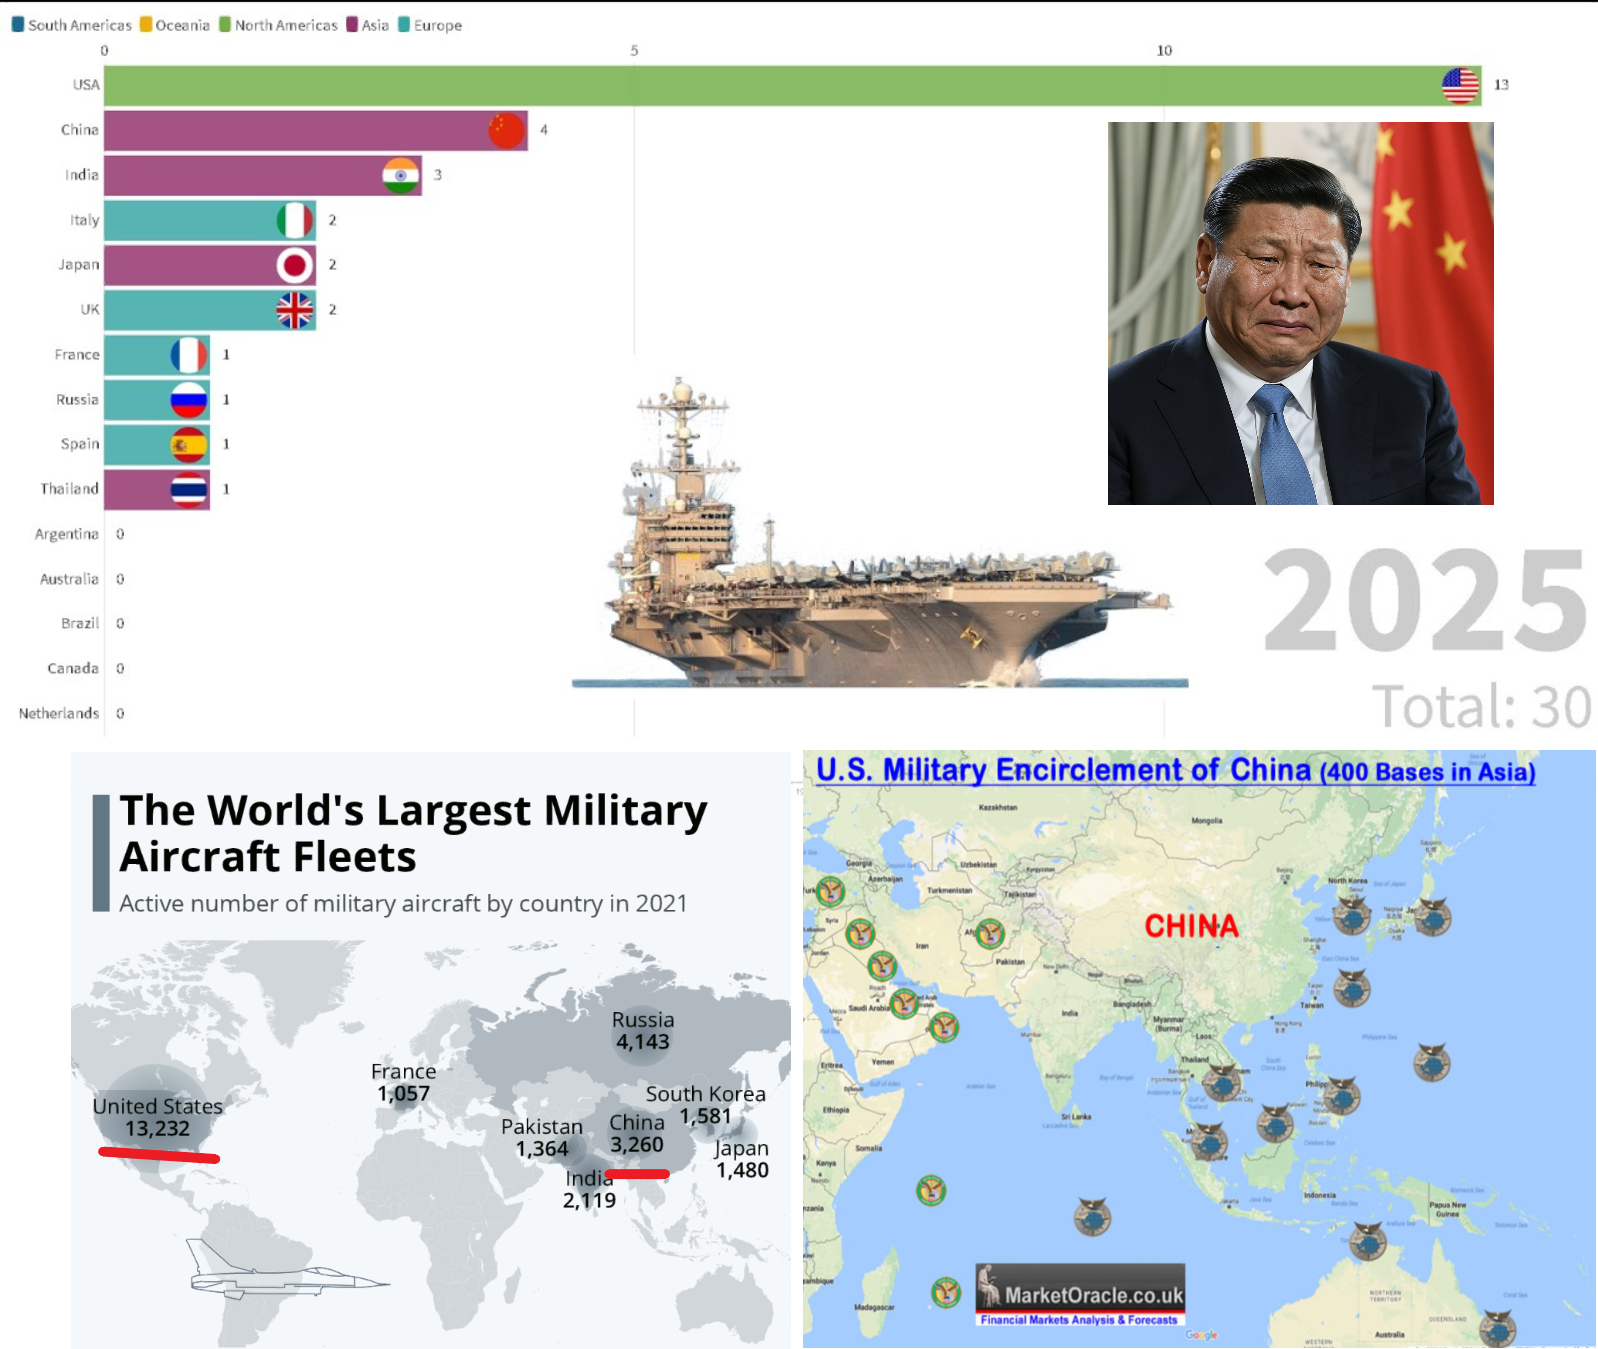Click the Thailand flag icon

pos(189,489)
